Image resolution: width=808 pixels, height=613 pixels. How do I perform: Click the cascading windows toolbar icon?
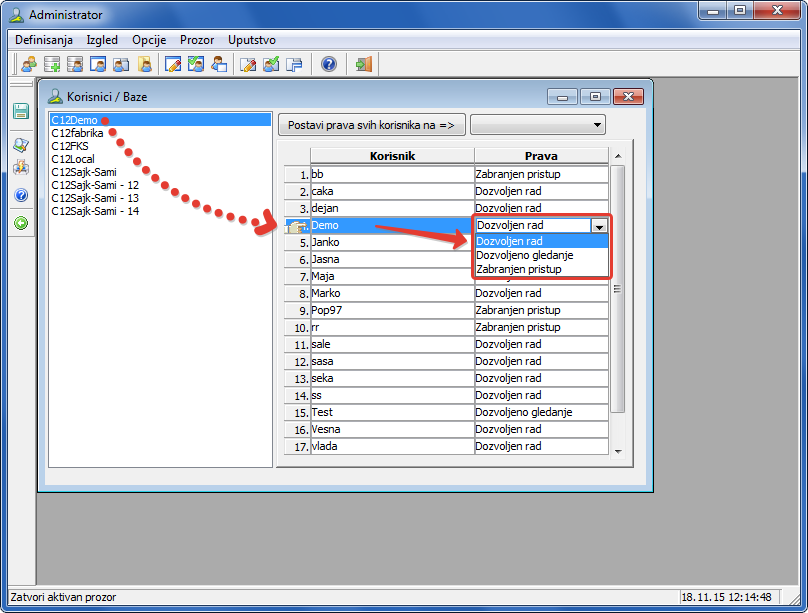click(294, 64)
